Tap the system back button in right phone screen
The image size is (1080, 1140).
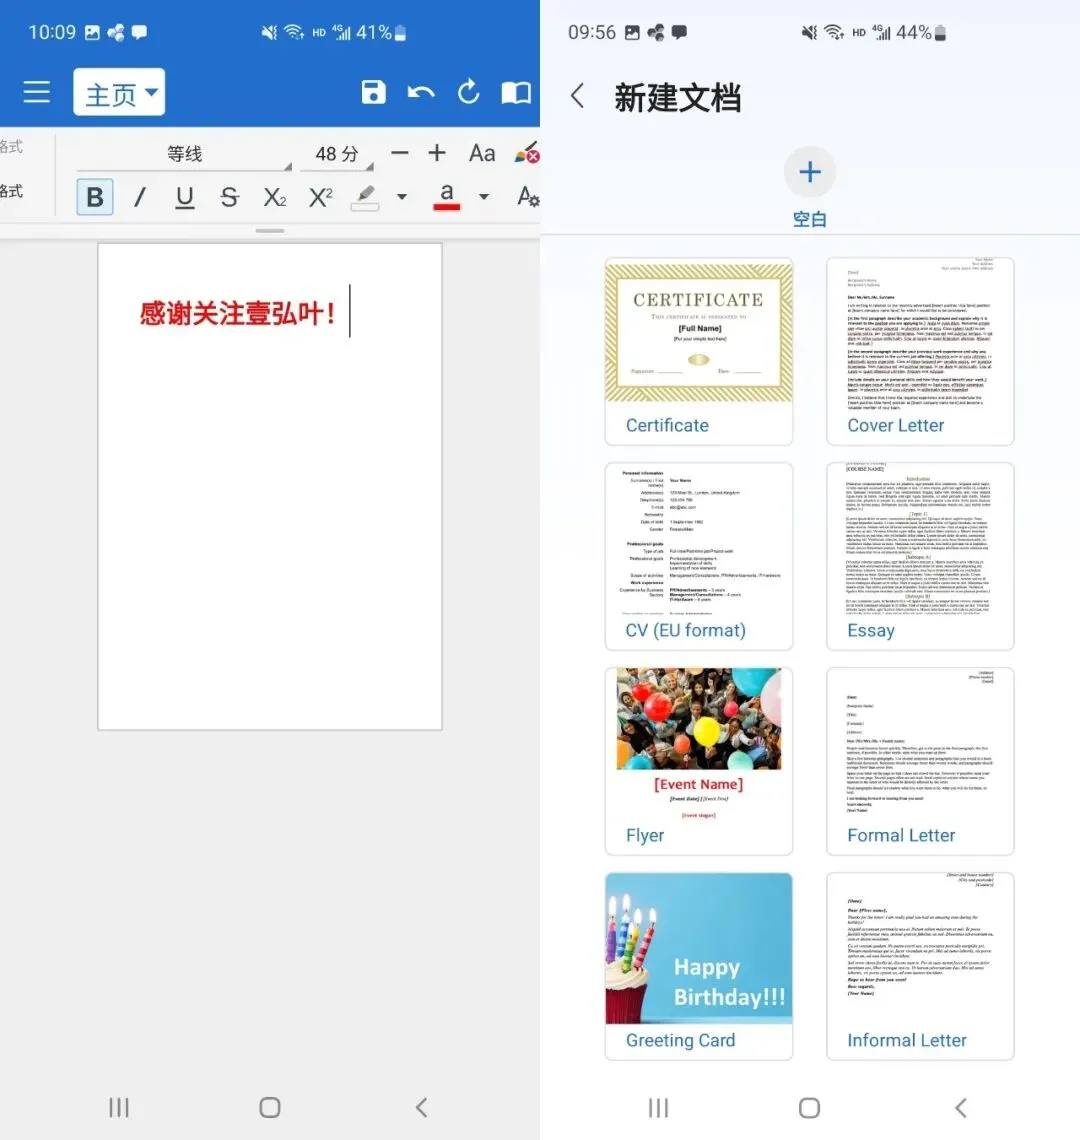[961, 1108]
